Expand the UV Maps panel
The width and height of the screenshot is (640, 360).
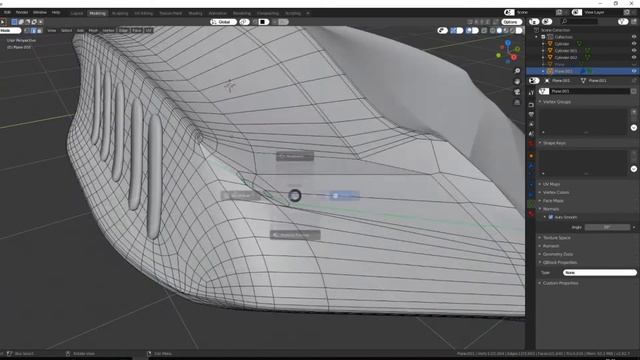click(550, 184)
